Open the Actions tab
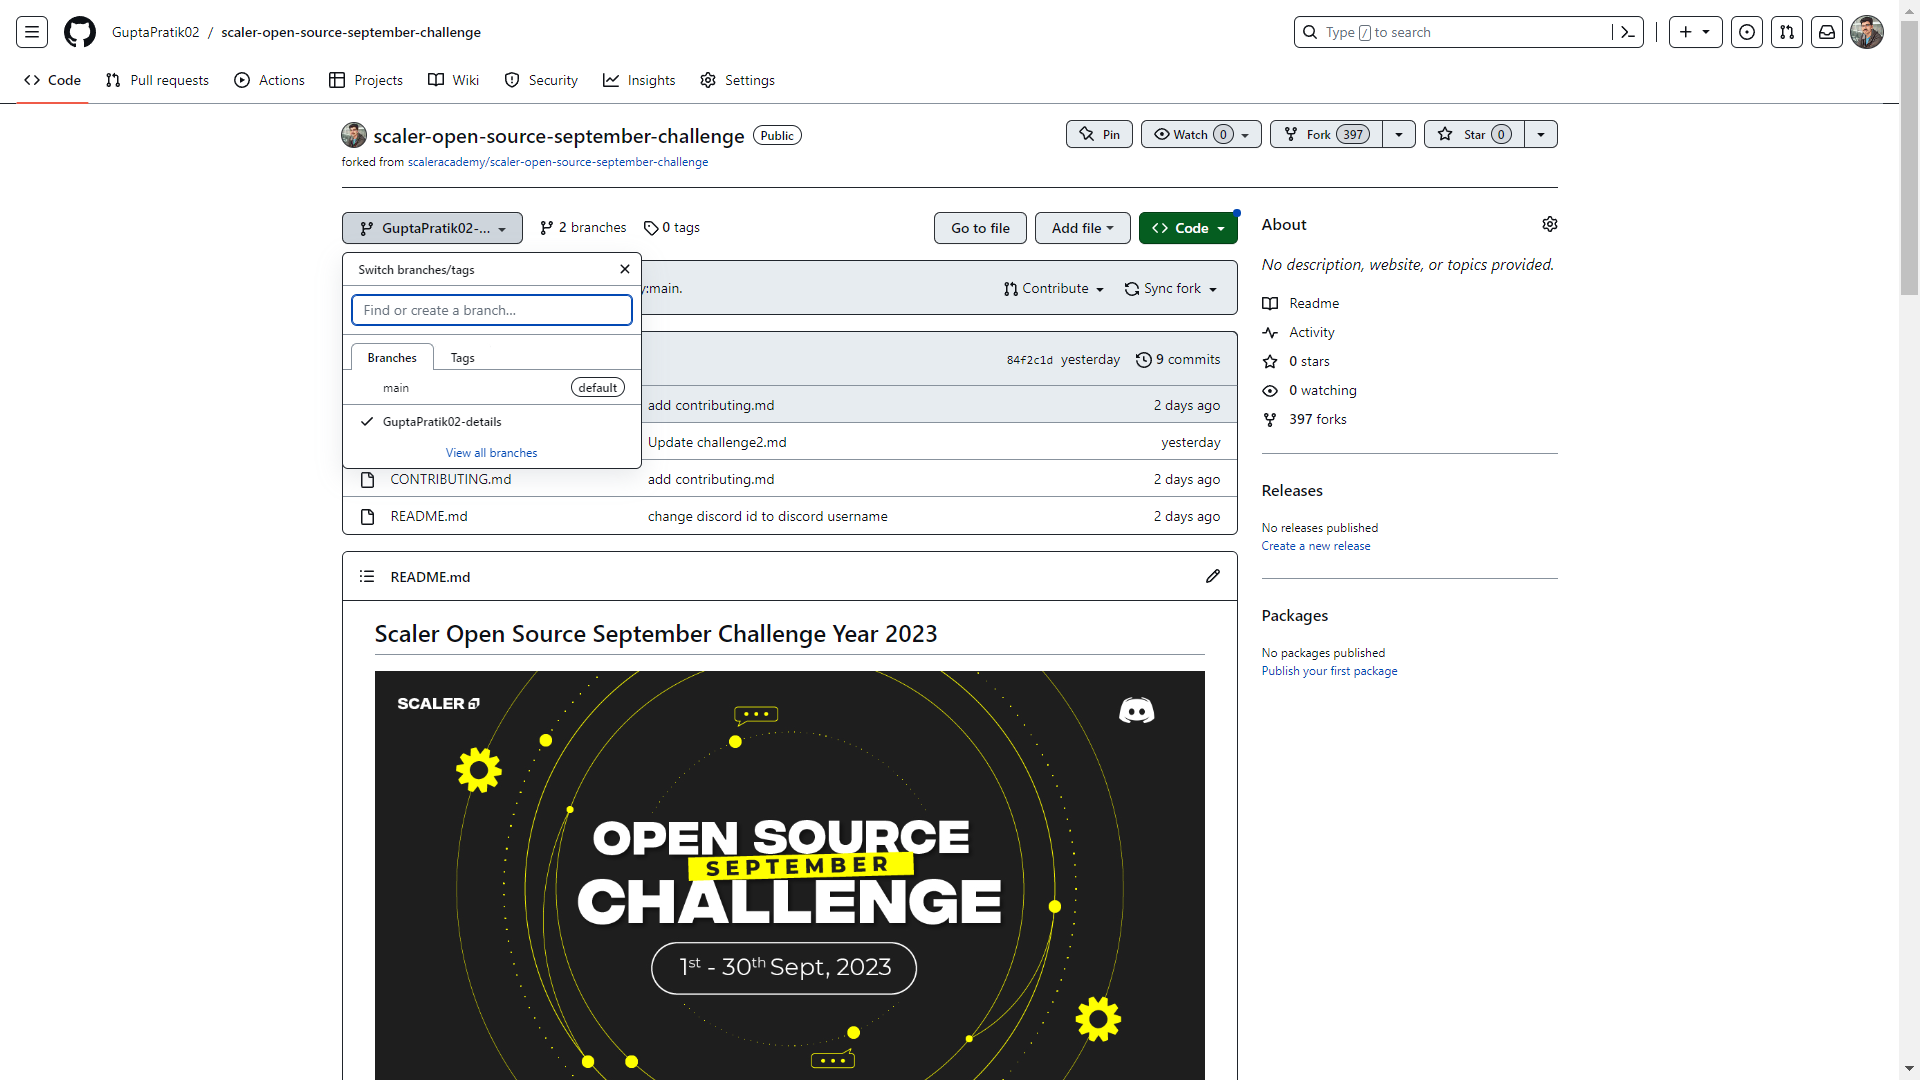This screenshot has height=1080, width=1920. click(x=269, y=80)
